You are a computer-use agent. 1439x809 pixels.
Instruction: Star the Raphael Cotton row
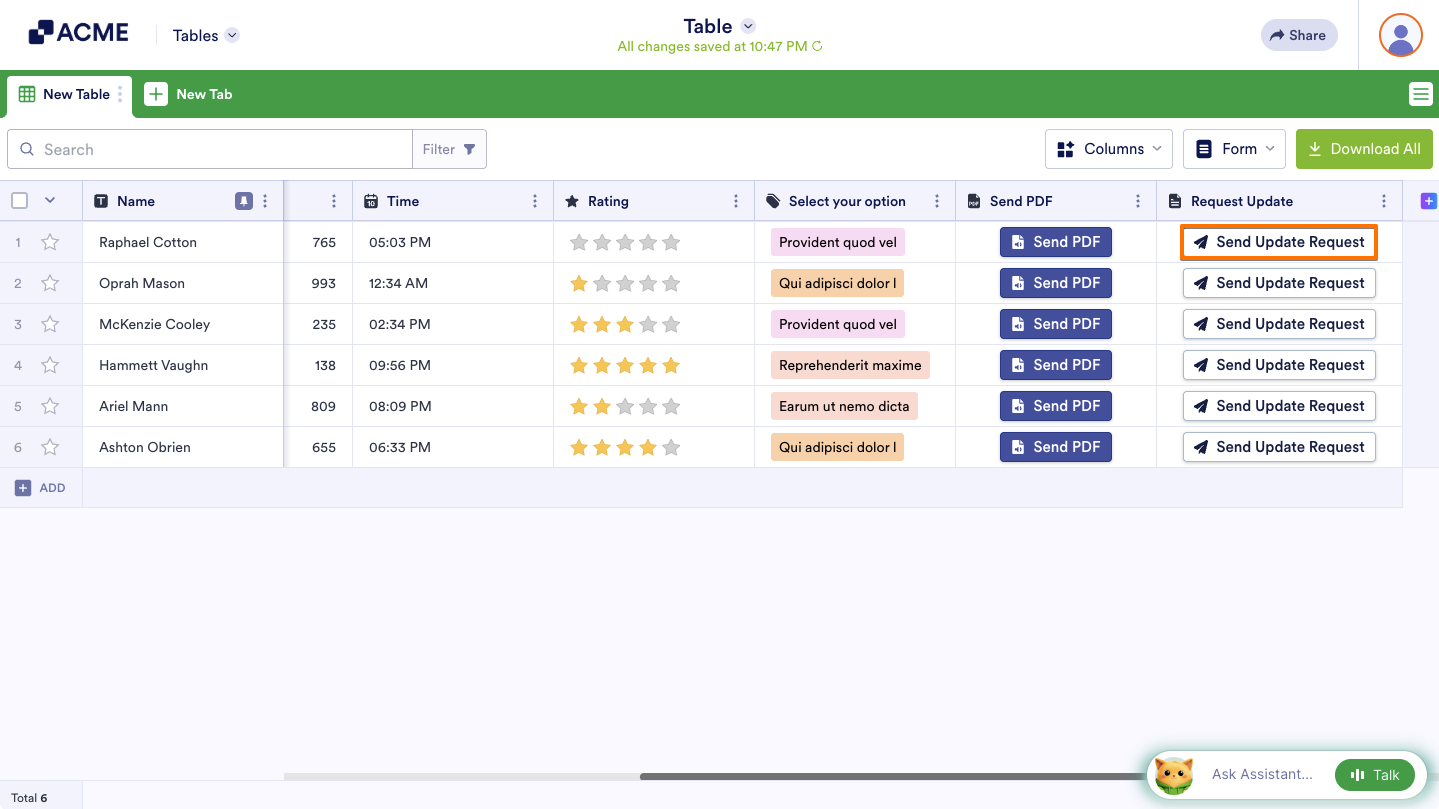(50, 242)
